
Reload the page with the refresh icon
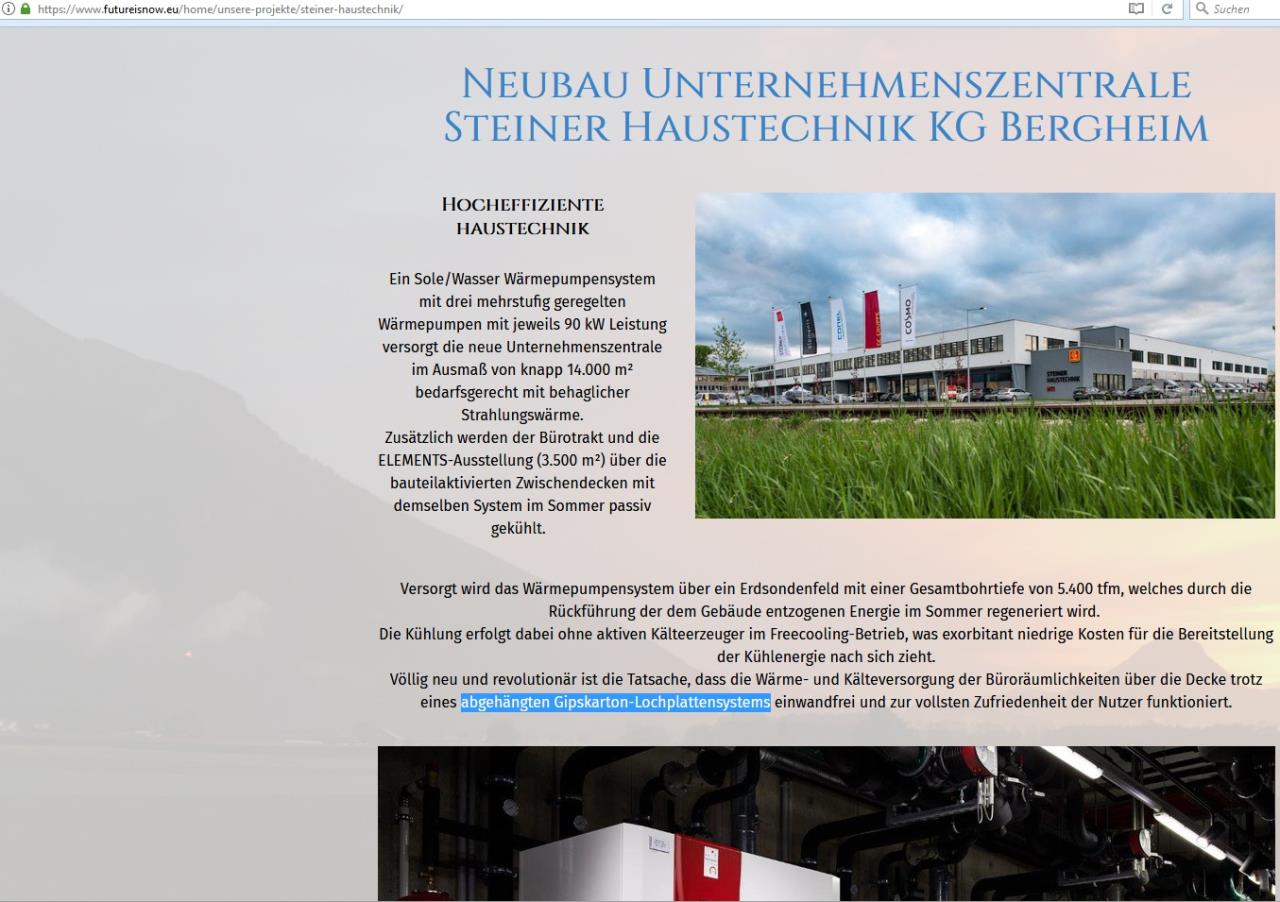(x=1167, y=9)
